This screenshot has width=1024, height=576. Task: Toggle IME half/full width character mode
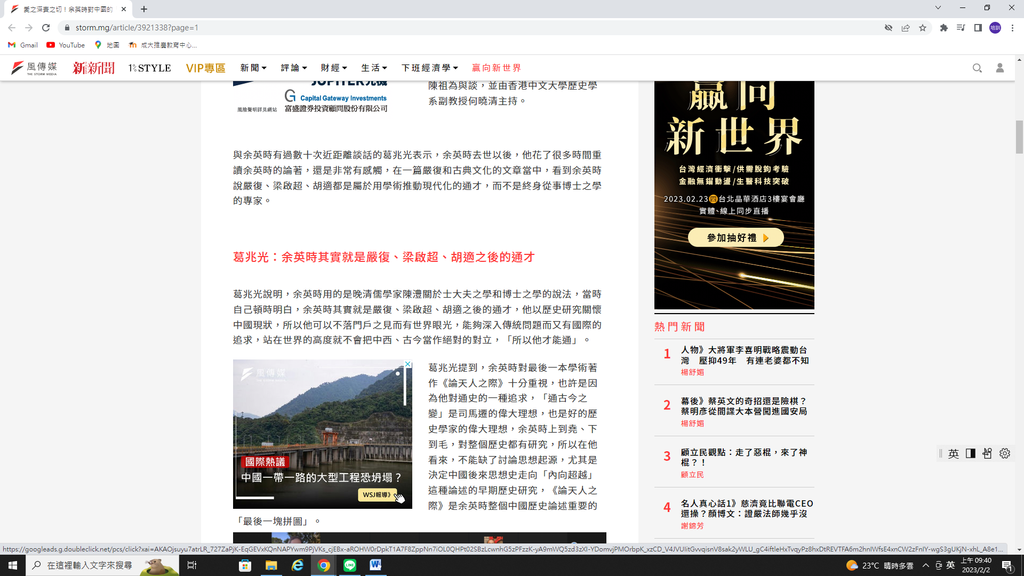click(970, 454)
